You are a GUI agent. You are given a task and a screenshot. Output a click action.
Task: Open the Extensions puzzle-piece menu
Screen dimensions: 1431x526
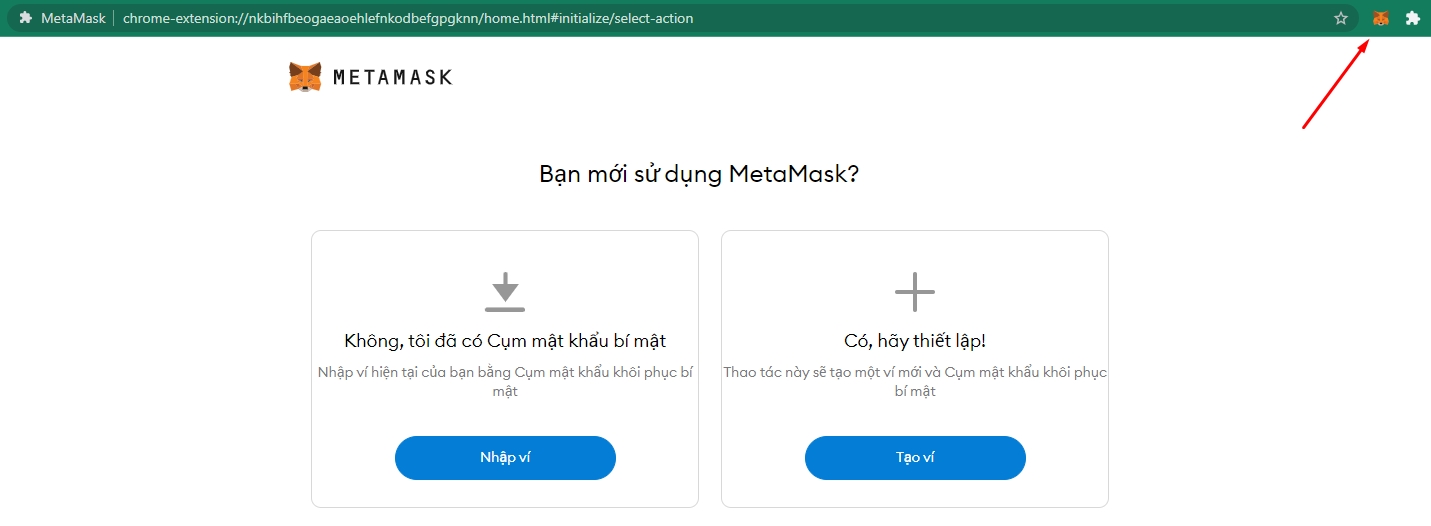1413,18
